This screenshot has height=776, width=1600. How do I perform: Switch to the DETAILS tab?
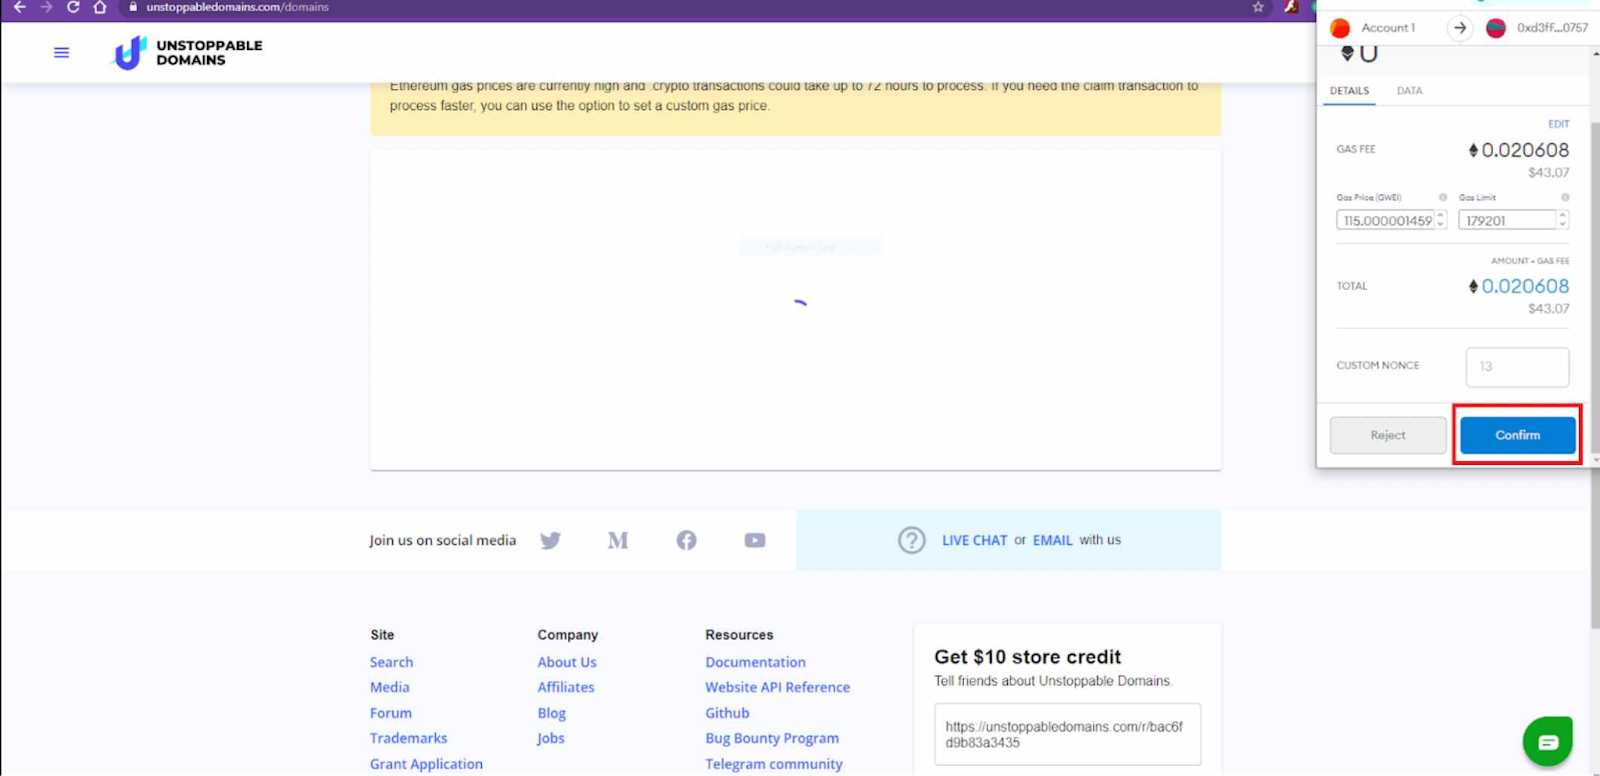tap(1349, 91)
